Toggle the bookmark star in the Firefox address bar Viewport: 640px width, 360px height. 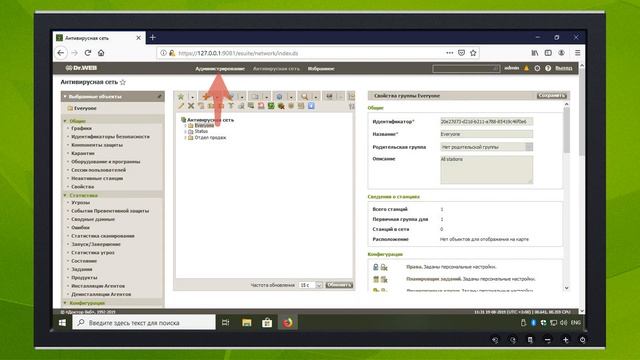tap(473, 53)
